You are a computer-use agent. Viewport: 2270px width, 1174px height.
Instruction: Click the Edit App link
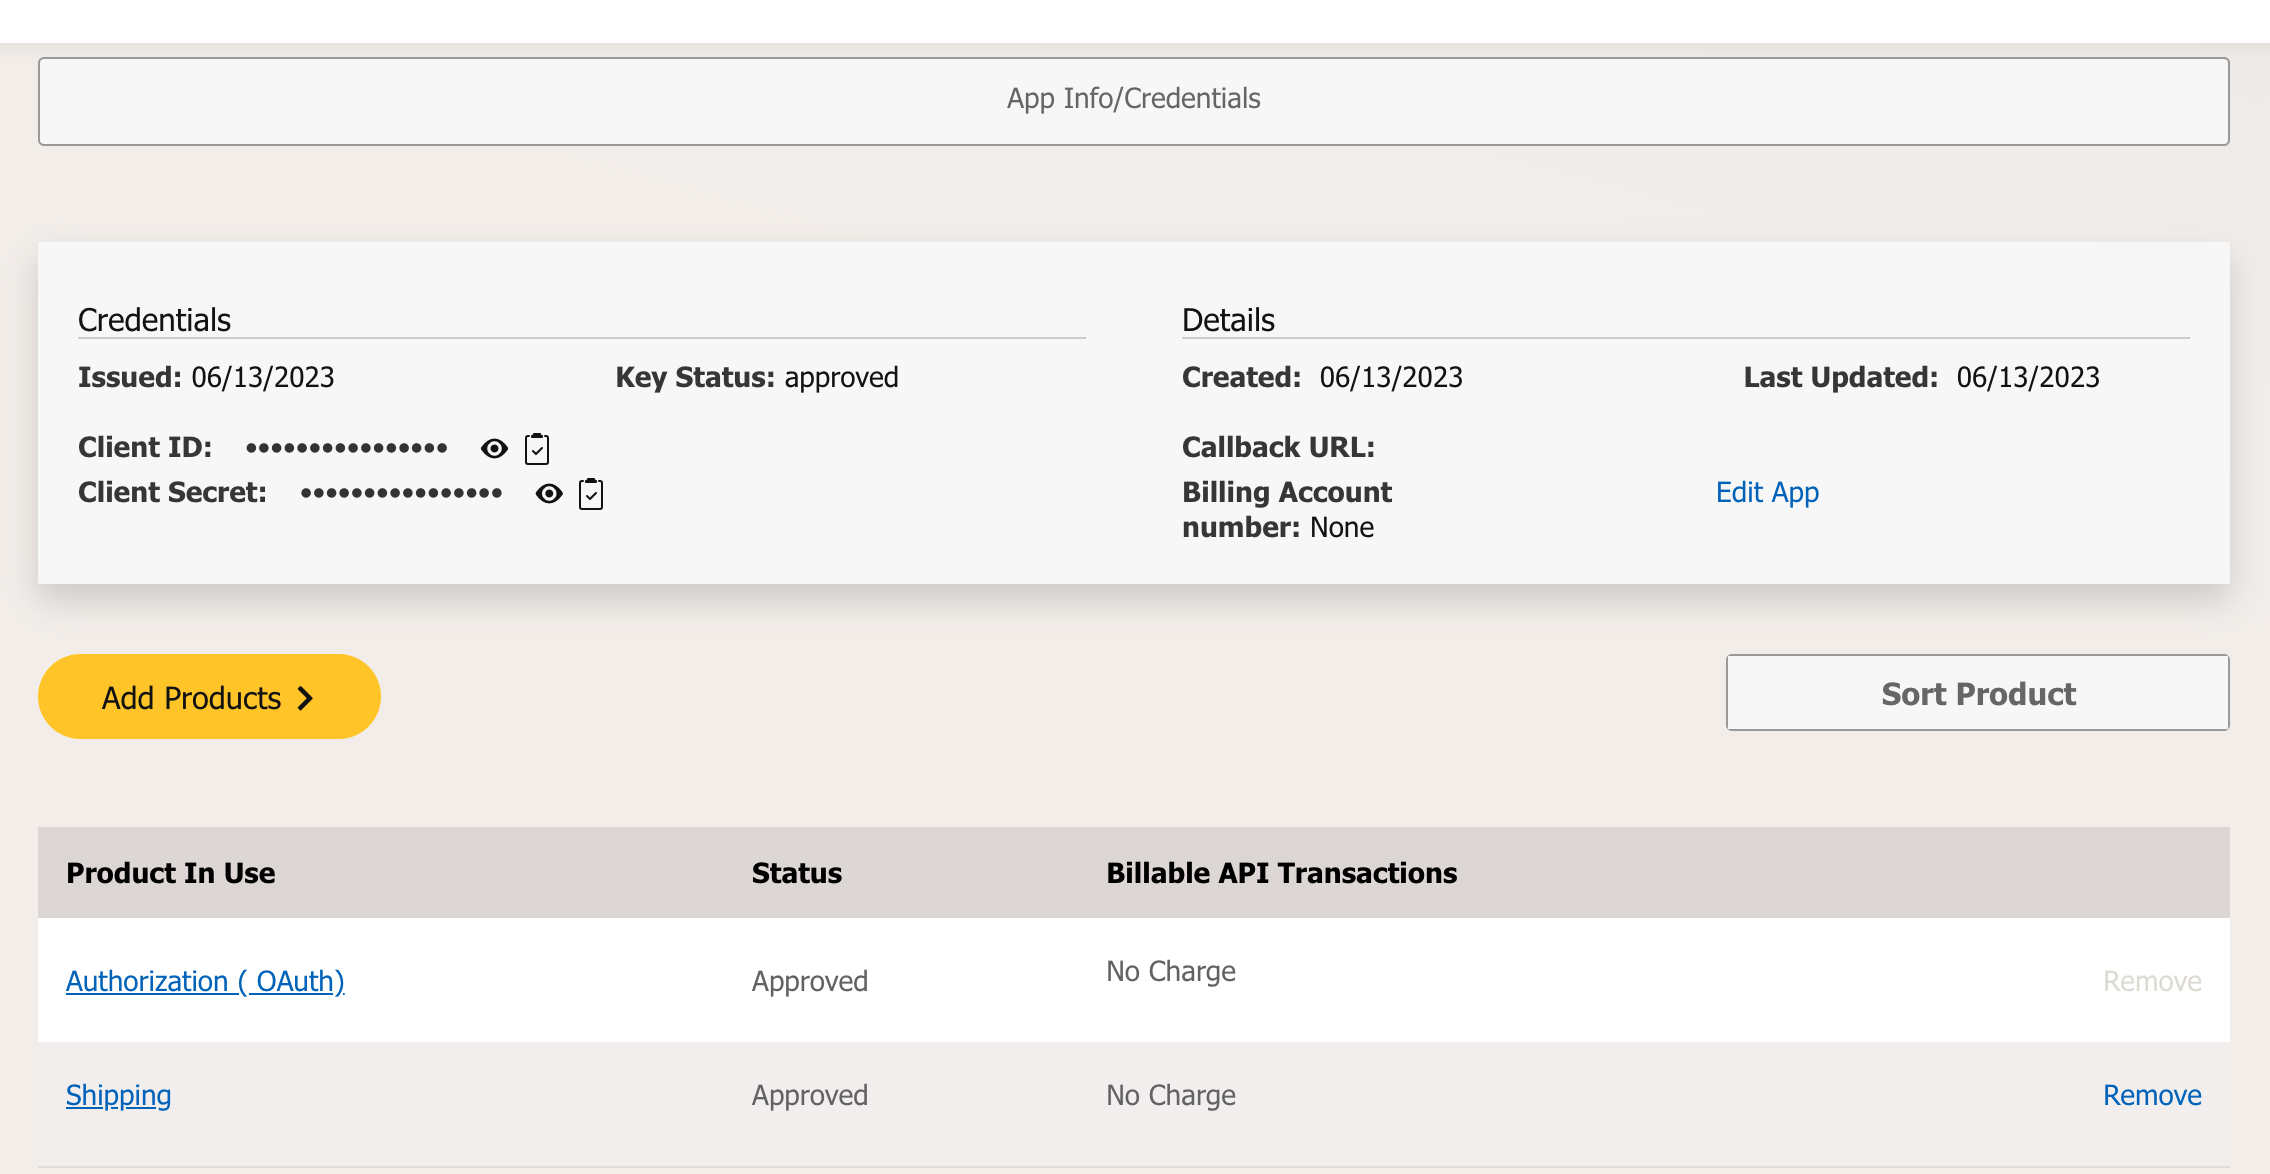tap(1767, 492)
